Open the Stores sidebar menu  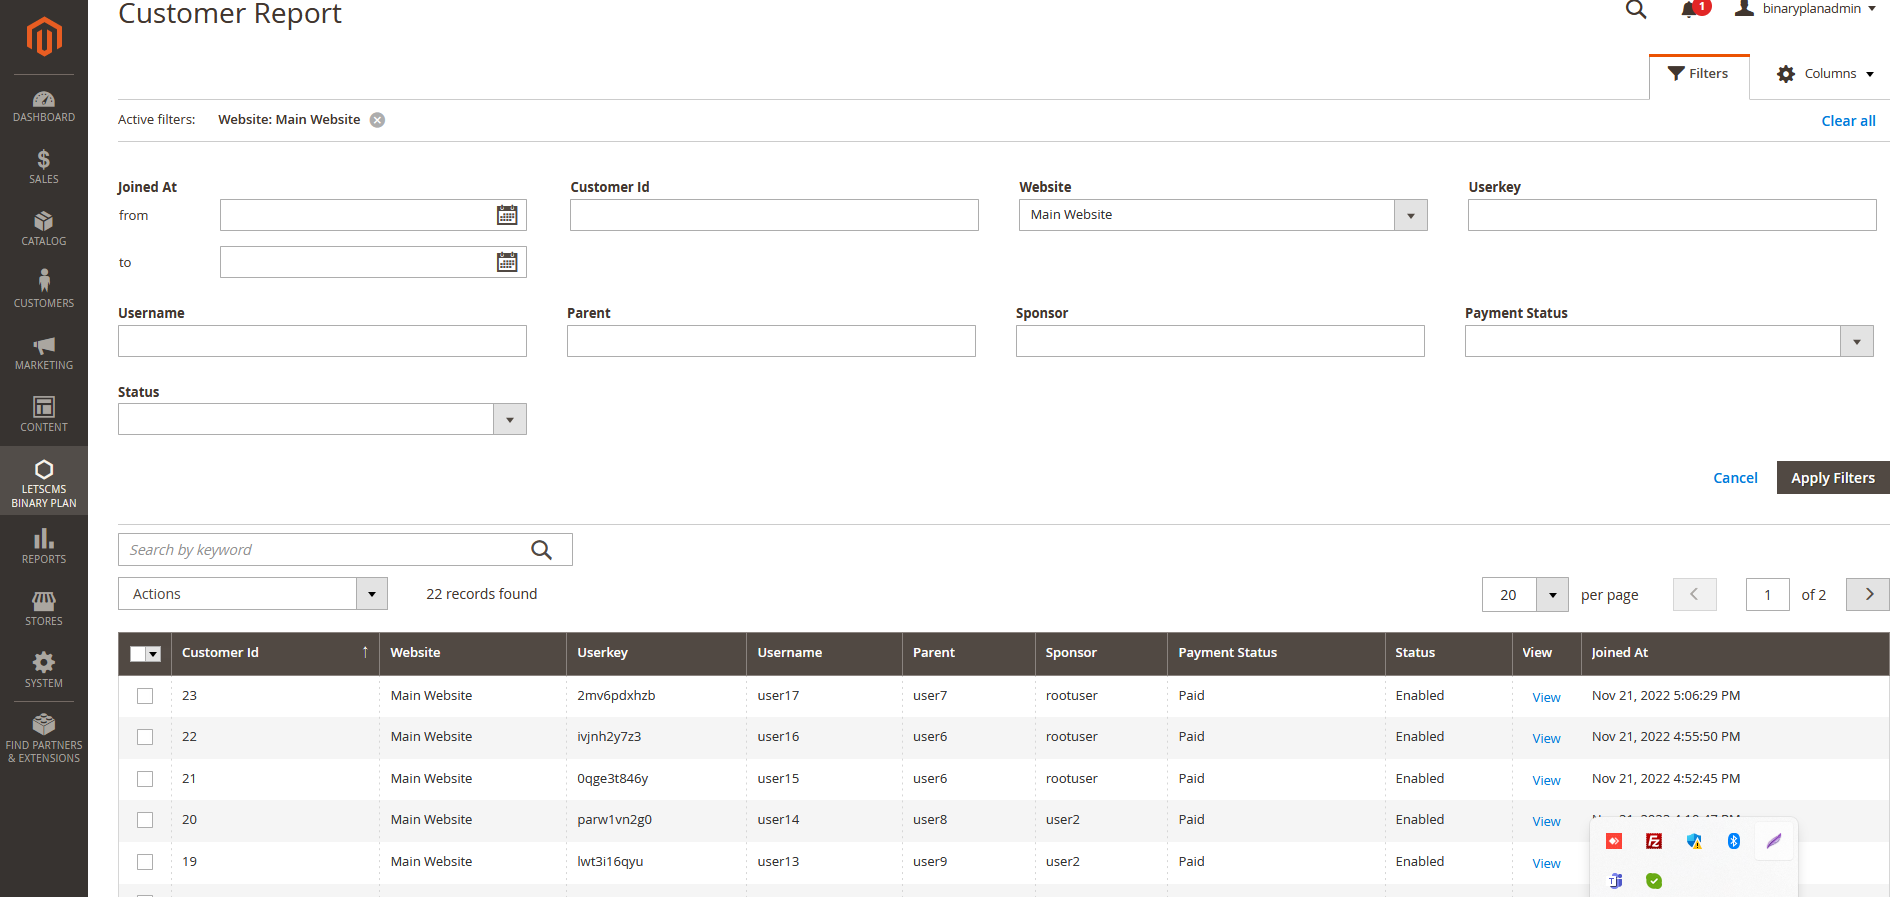[x=44, y=608]
